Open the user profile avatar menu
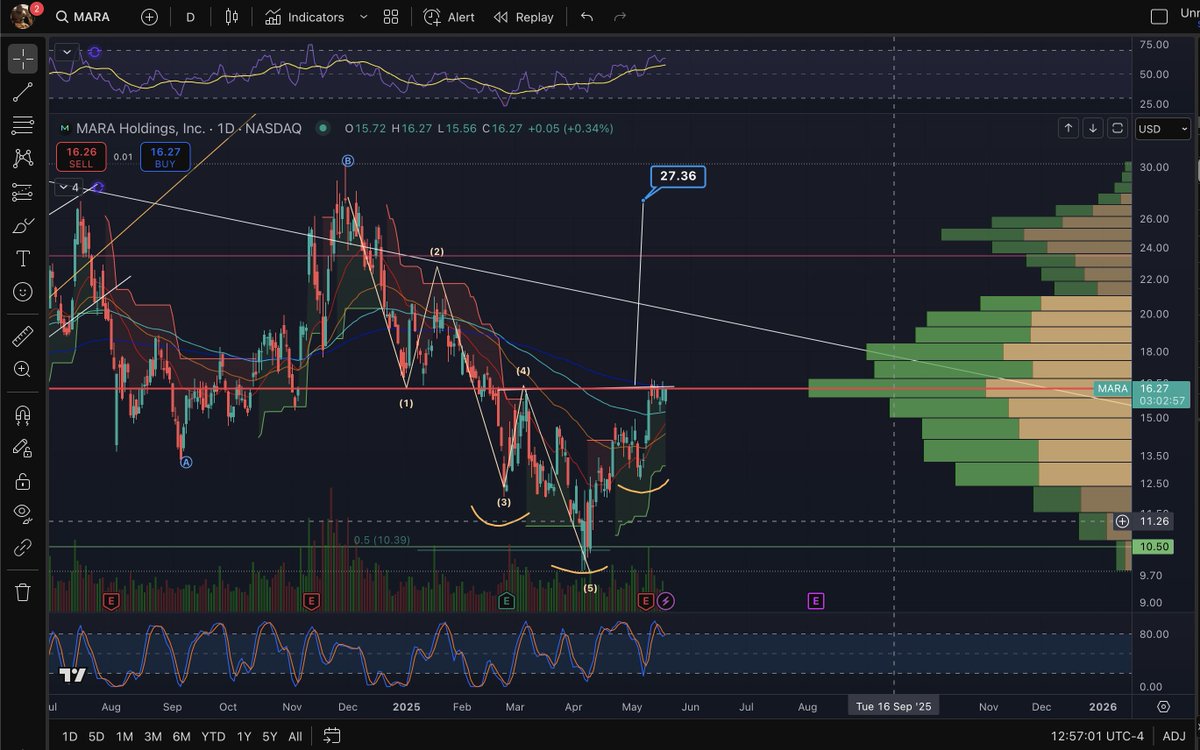This screenshot has height=750, width=1200. pos(22,16)
